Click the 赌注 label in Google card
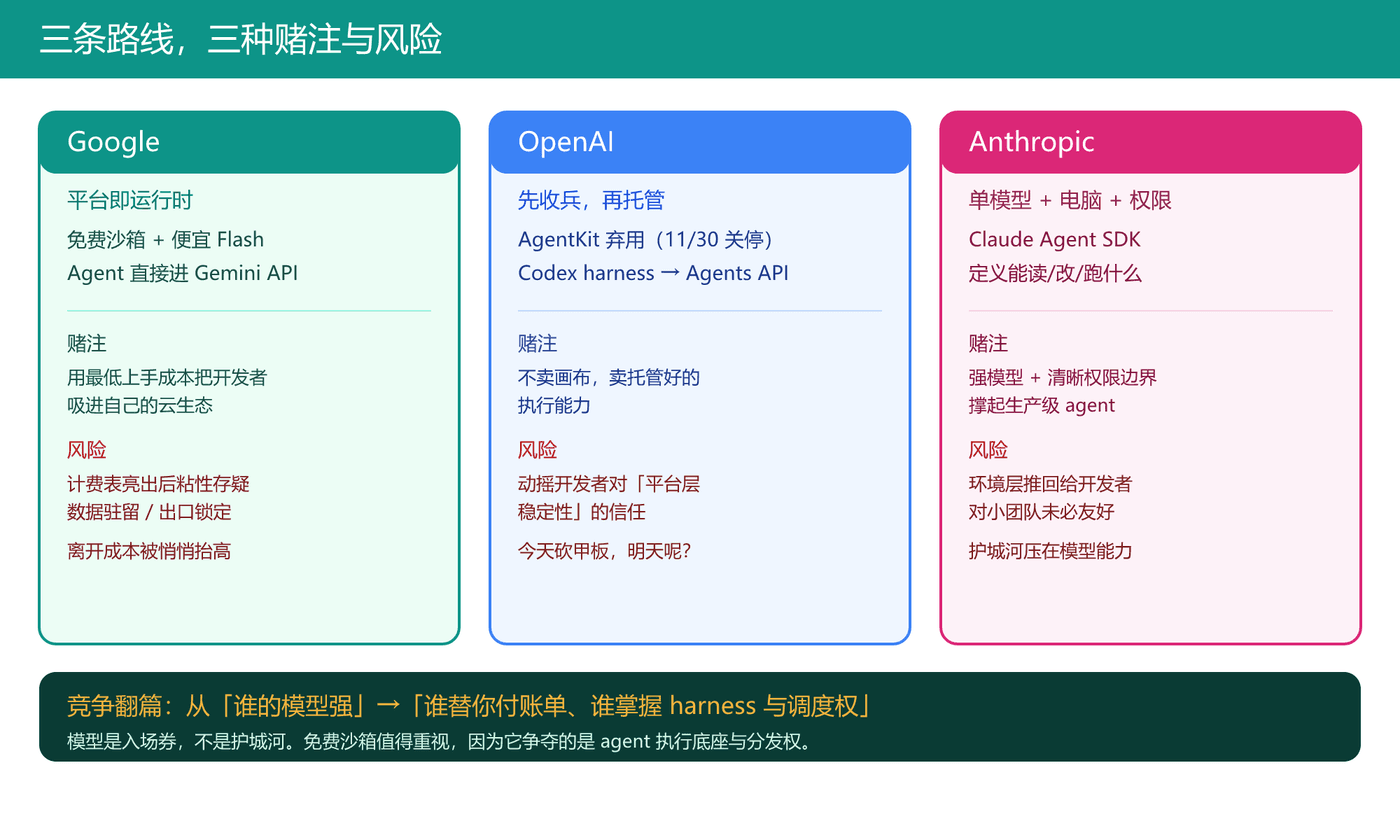 click(x=87, y=344)
